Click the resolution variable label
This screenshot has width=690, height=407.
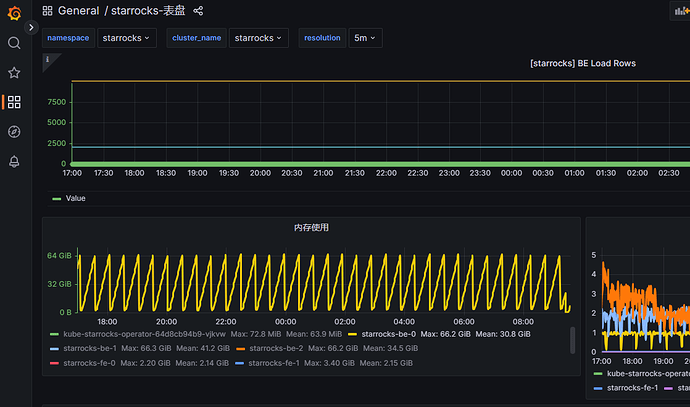322,38
